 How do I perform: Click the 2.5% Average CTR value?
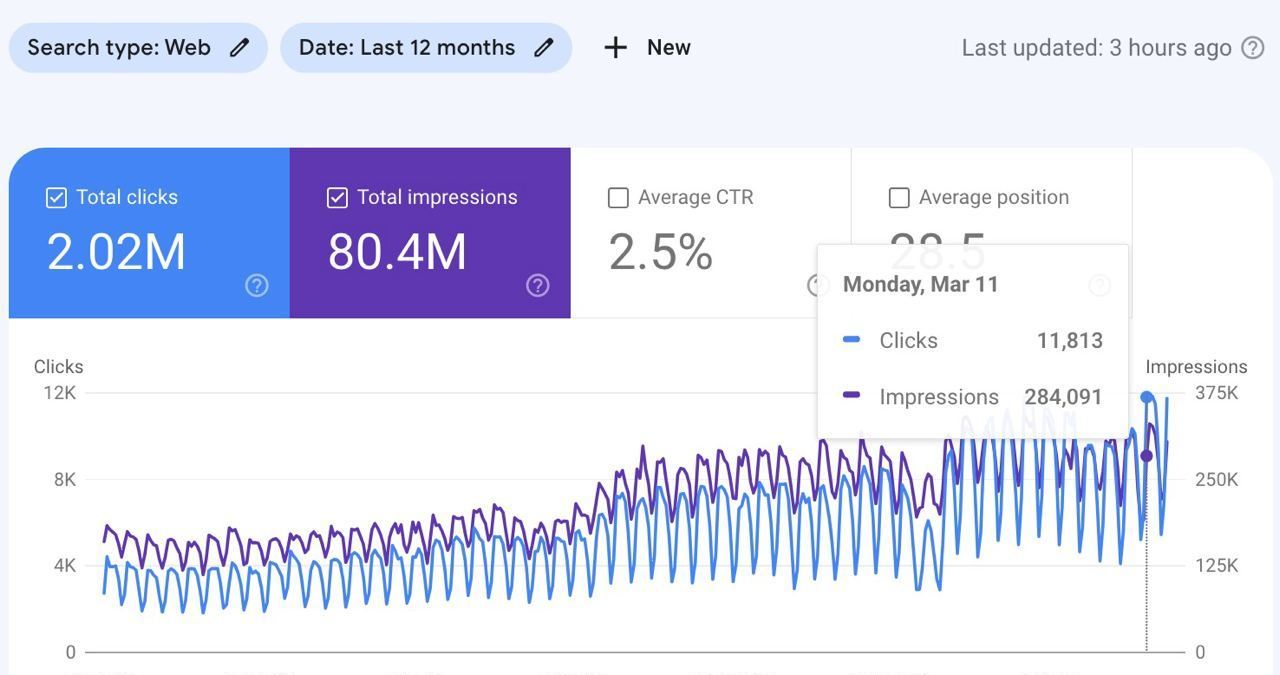coord(660,252)
